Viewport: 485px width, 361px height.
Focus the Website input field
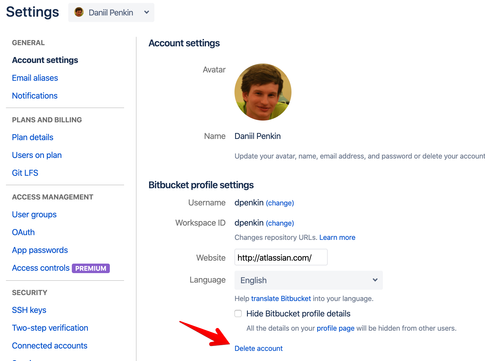click(x=281, y=257)
